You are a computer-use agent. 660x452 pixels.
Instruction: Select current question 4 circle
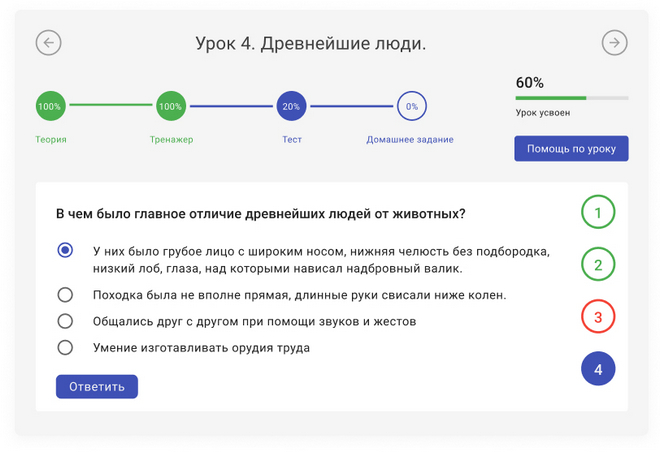coord(598,369)
